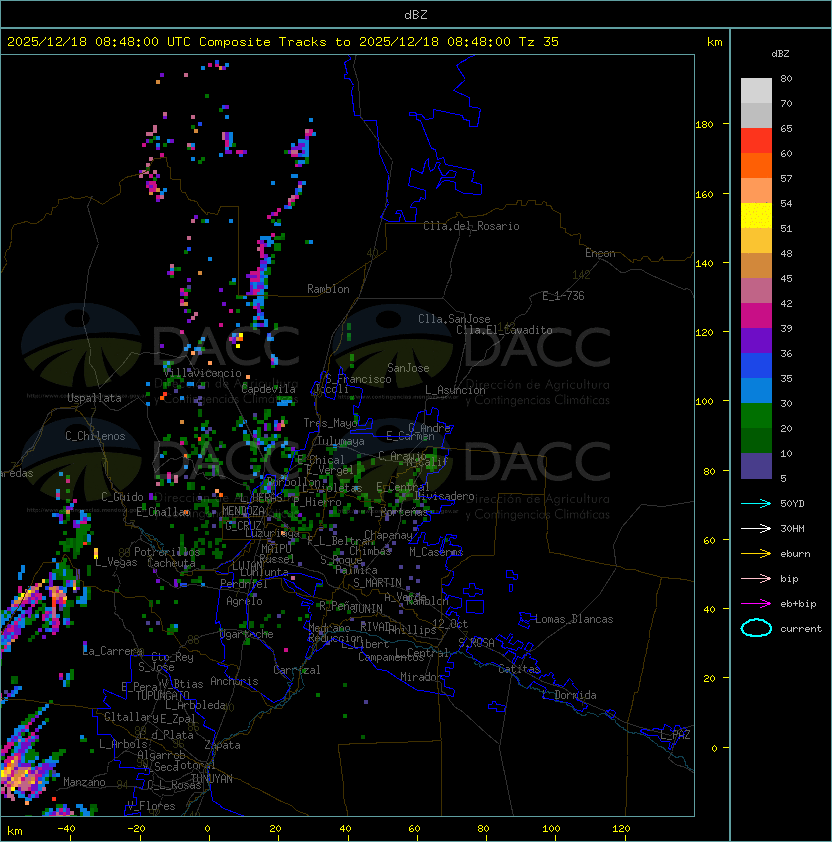This screenshot has width=832, height=842.
Task: Click the magenta eb+bip arrow in legend
Action: [756, 604]
